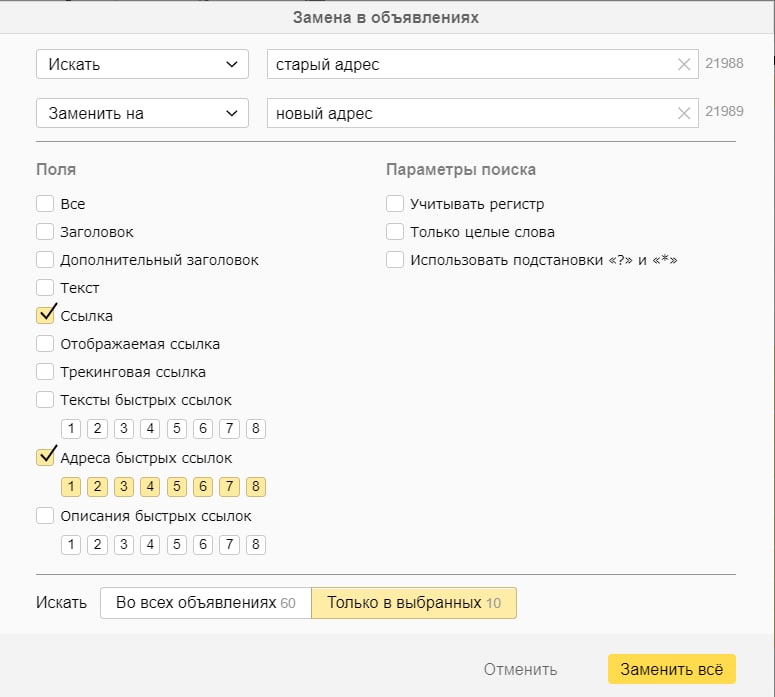Toggle quick link 7 under Описания быстрых ссылок
Image resolution: width=775 pixels, height=697 pixels.
point(230,545)
